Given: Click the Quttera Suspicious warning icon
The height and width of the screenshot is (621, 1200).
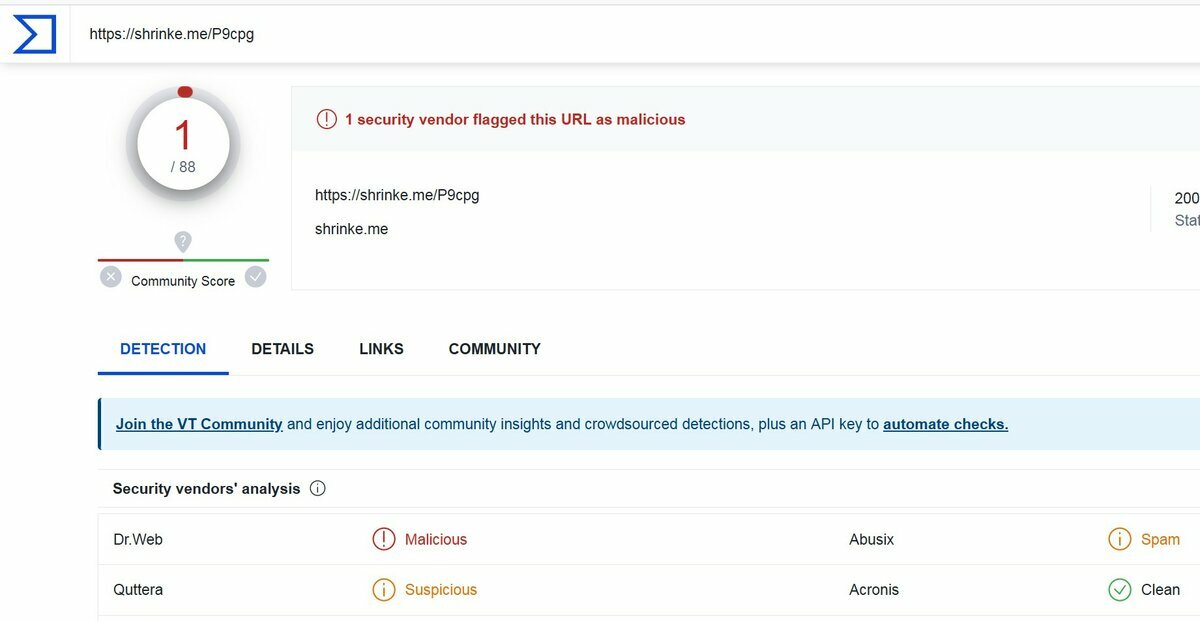Looking at the screenshot, I should [x=383, y=590].
